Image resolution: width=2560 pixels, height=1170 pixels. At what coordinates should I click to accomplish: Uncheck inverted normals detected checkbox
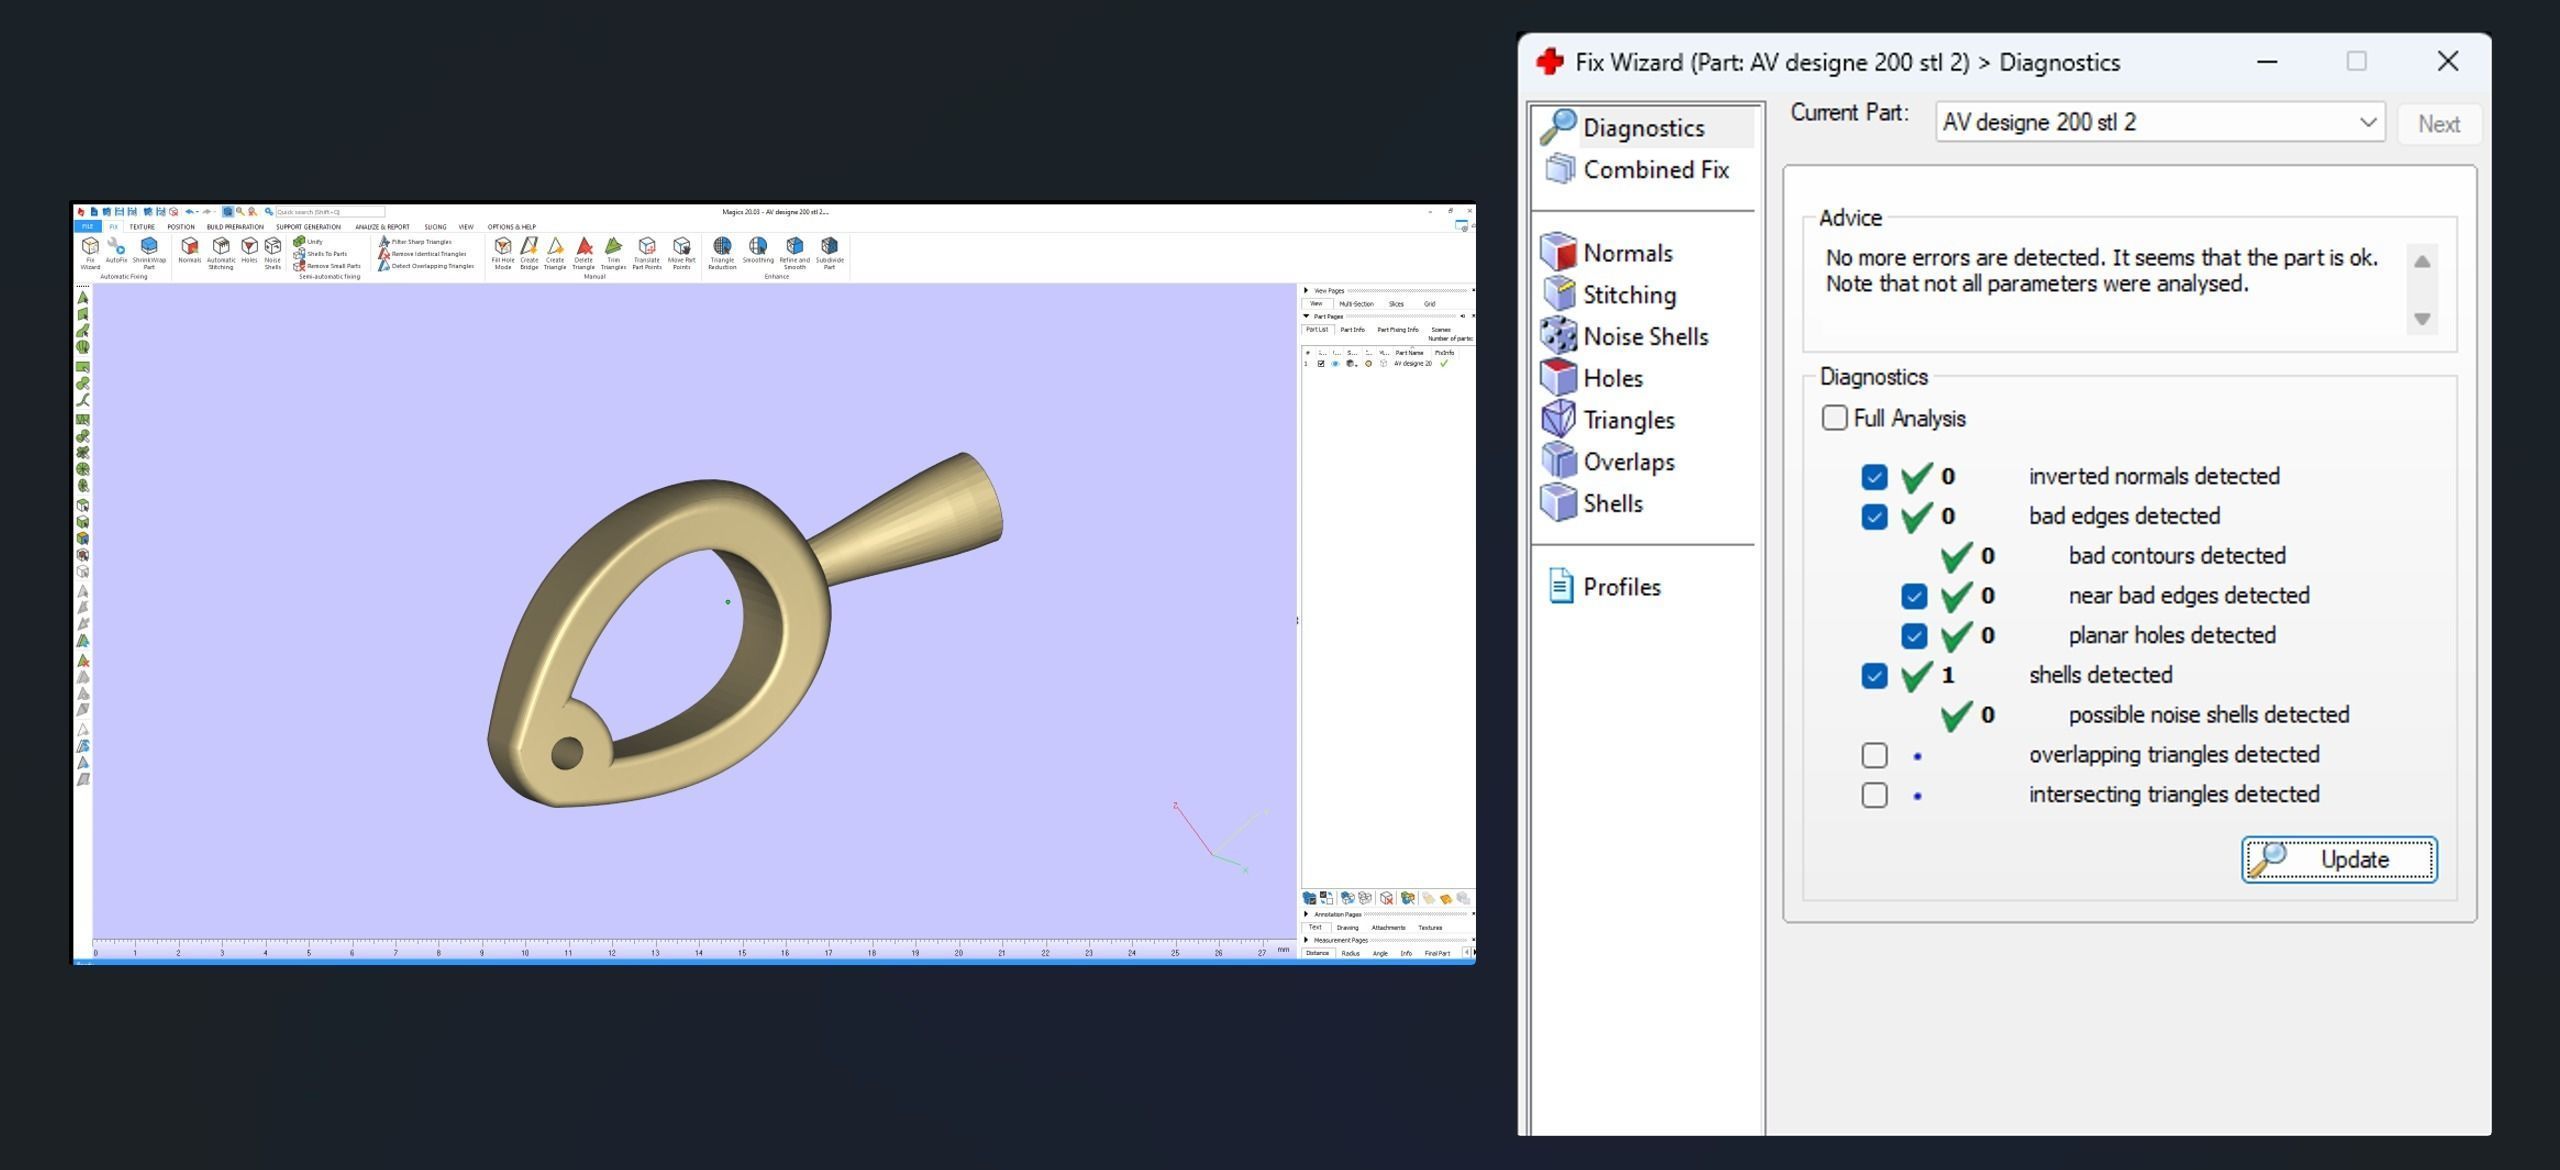click(x=1874, y=477)
